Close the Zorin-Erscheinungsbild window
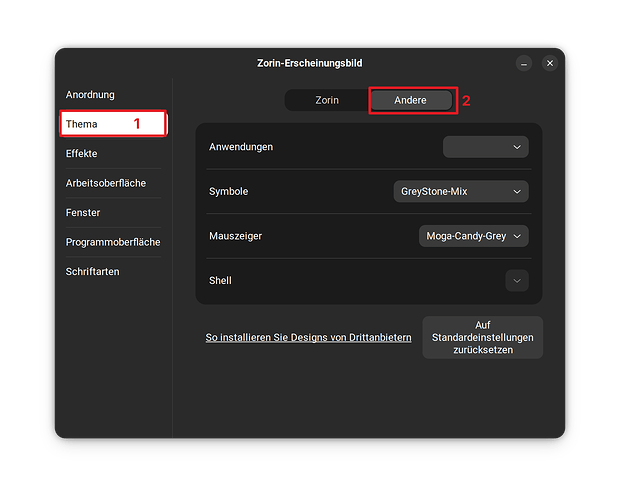The width and height of the screenshot is (620, 500). tap(550, 63)
